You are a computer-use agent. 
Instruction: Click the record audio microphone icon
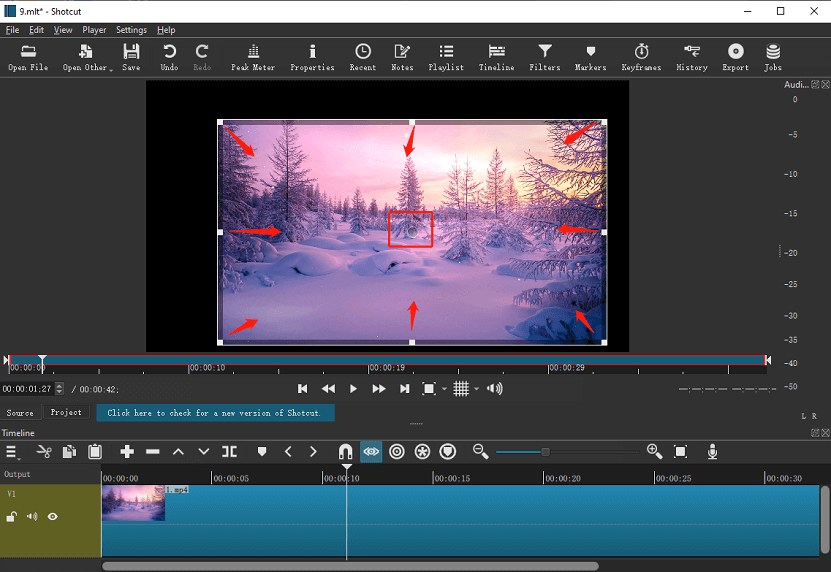(x=712, y=452)
